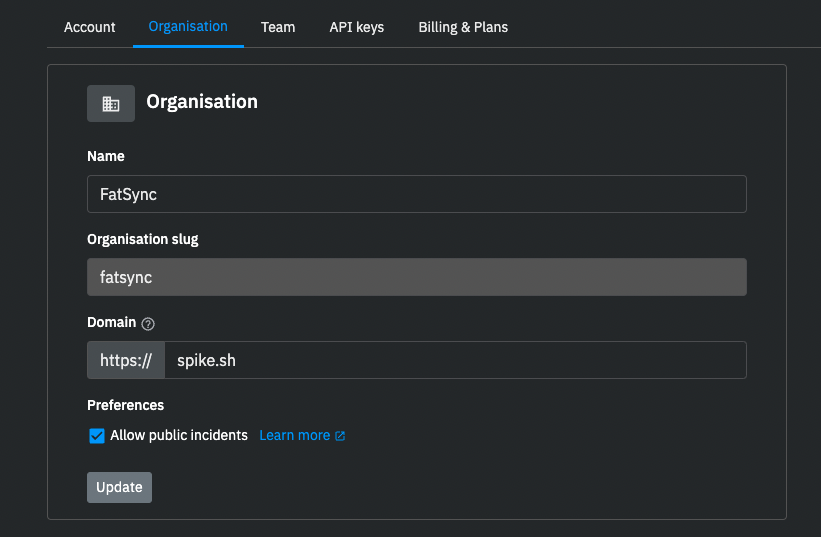821x537 pixels.
Task: Click the Domain field label
Action: point(112,322)
